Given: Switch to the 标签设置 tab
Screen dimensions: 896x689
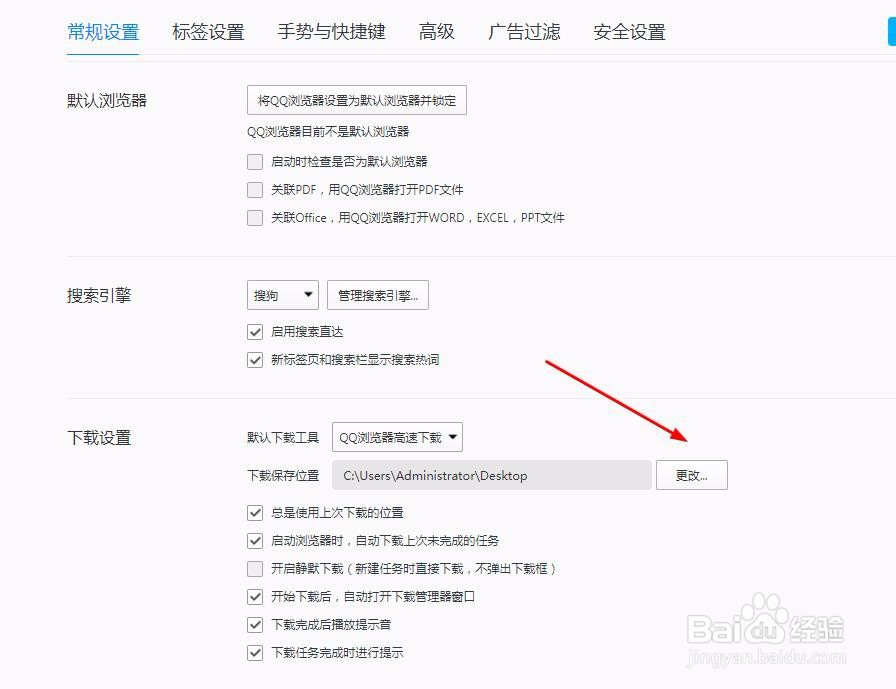Looking at the screenshot, I should [208, 32].
